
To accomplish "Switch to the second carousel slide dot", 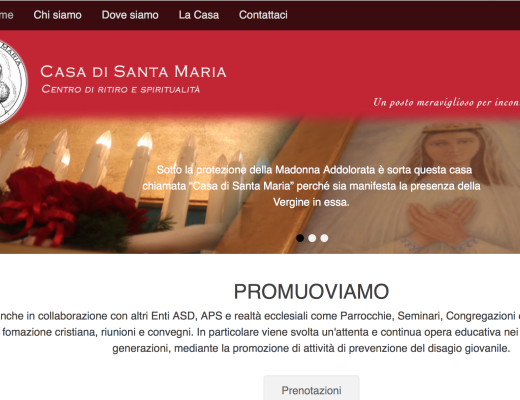I will pyautogui.click(x=312, y=238).
